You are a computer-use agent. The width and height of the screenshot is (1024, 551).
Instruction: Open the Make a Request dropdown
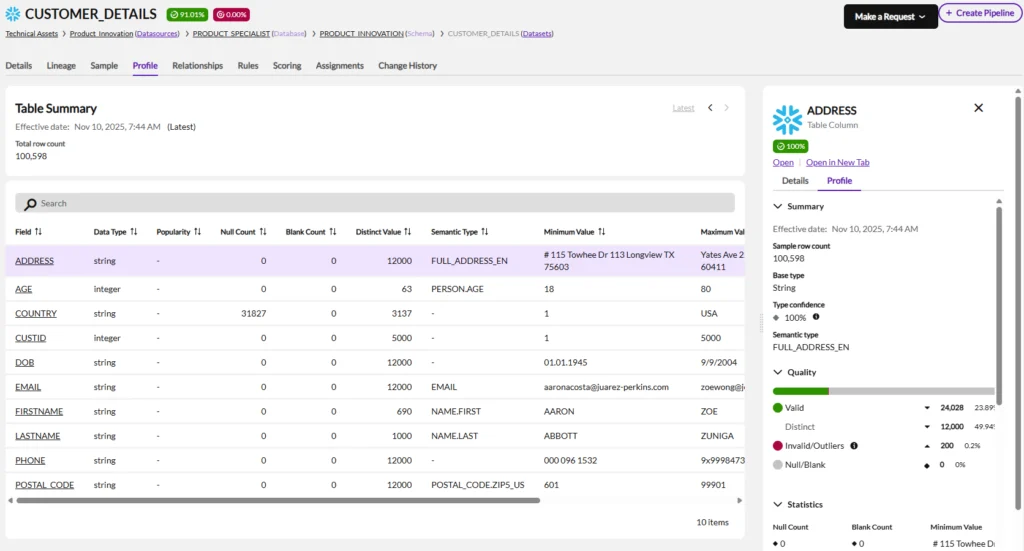pos(890,16)
